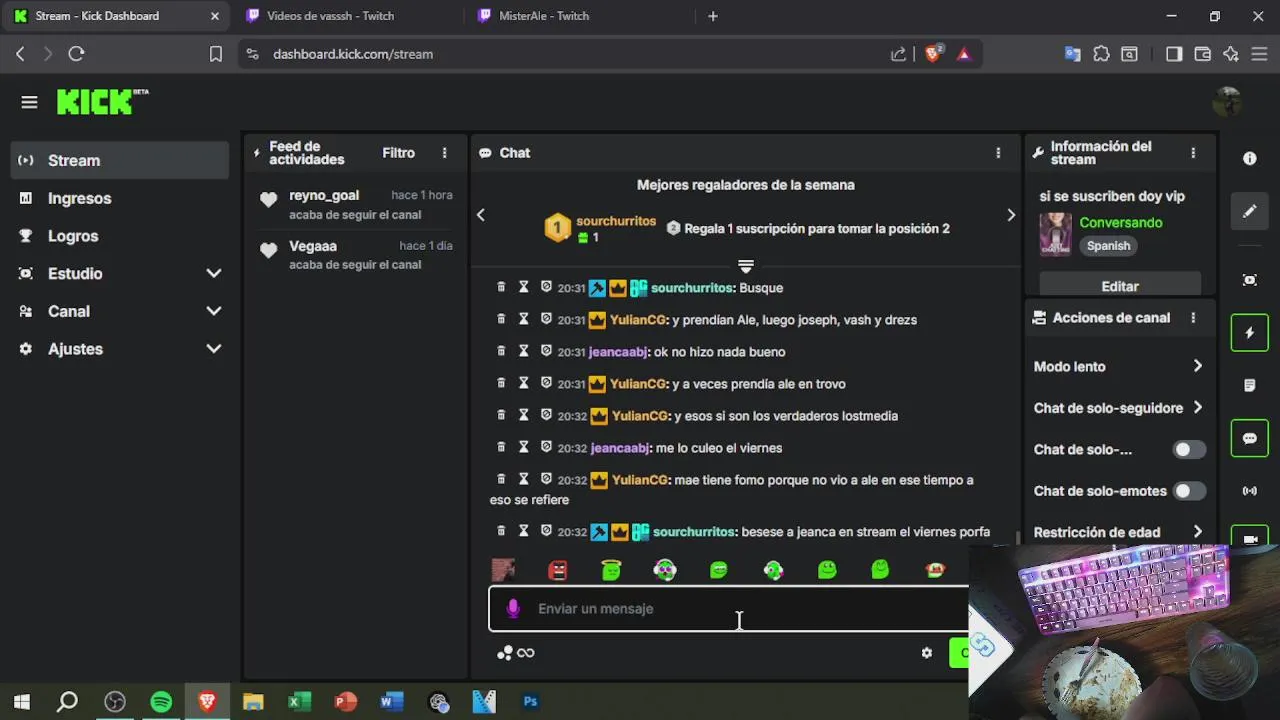Click Filtro in activity feed
The height and width of the screenshot is (720, 1280).
point(398,153)
